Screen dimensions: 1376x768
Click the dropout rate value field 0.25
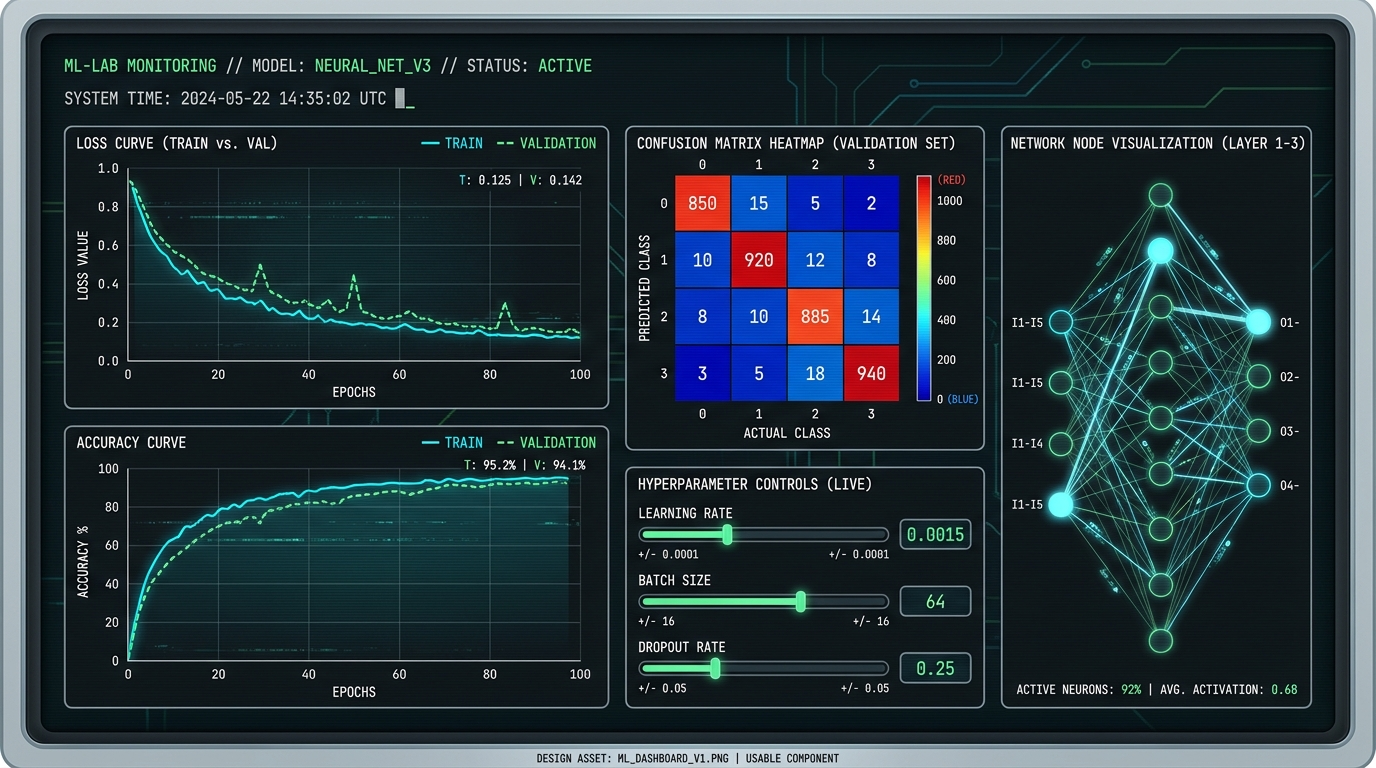coord(935,668)
